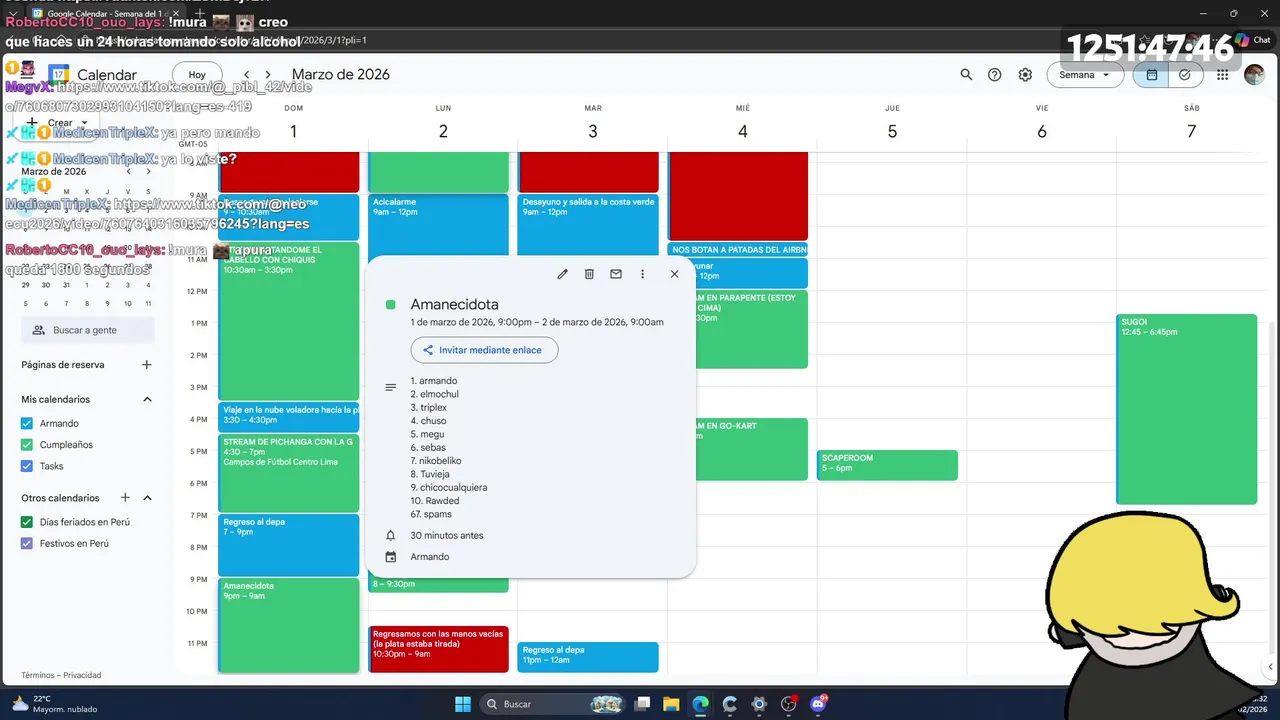The width and height of the screenshot is (1280, 720).
Task: Open the Semana view dropdown
Action: click(1085, 75)
